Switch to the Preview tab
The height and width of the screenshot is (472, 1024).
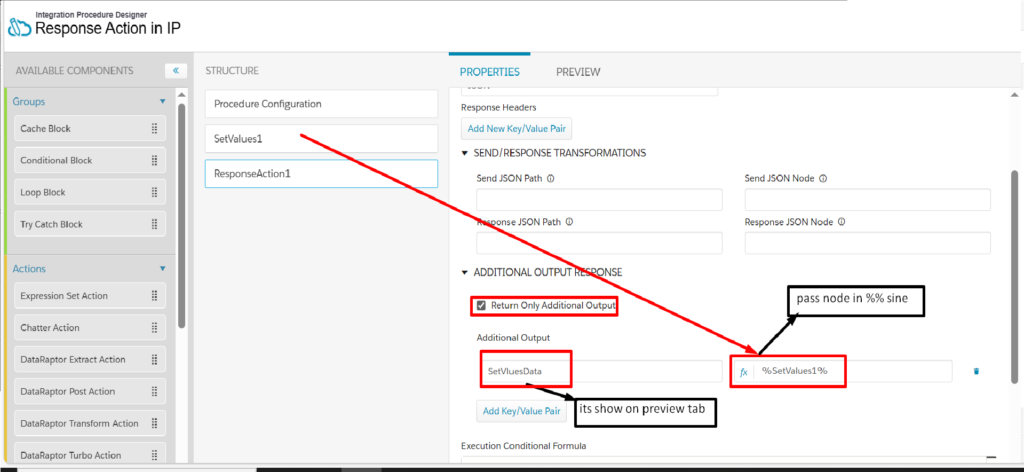[x=578, y=72]
